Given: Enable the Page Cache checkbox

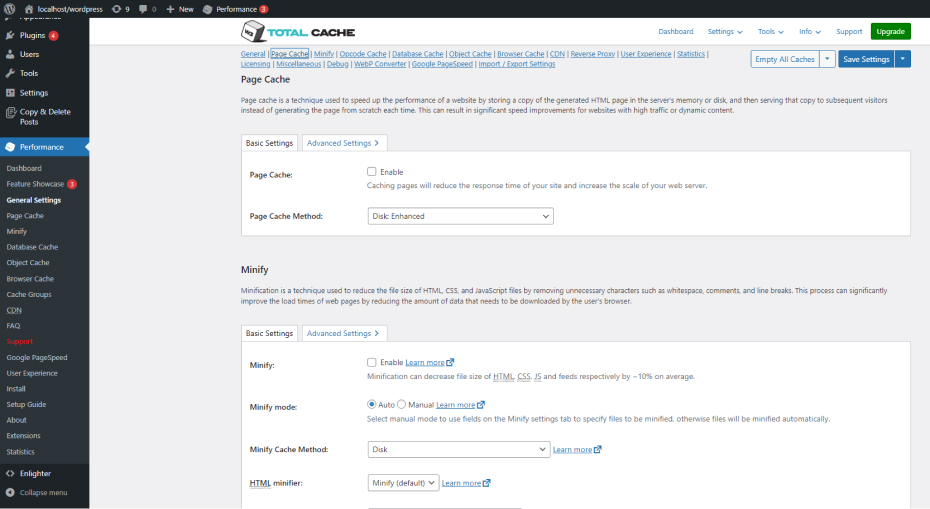Looking at the screenshot, I should pyautogui.click(x=371, y=171).
